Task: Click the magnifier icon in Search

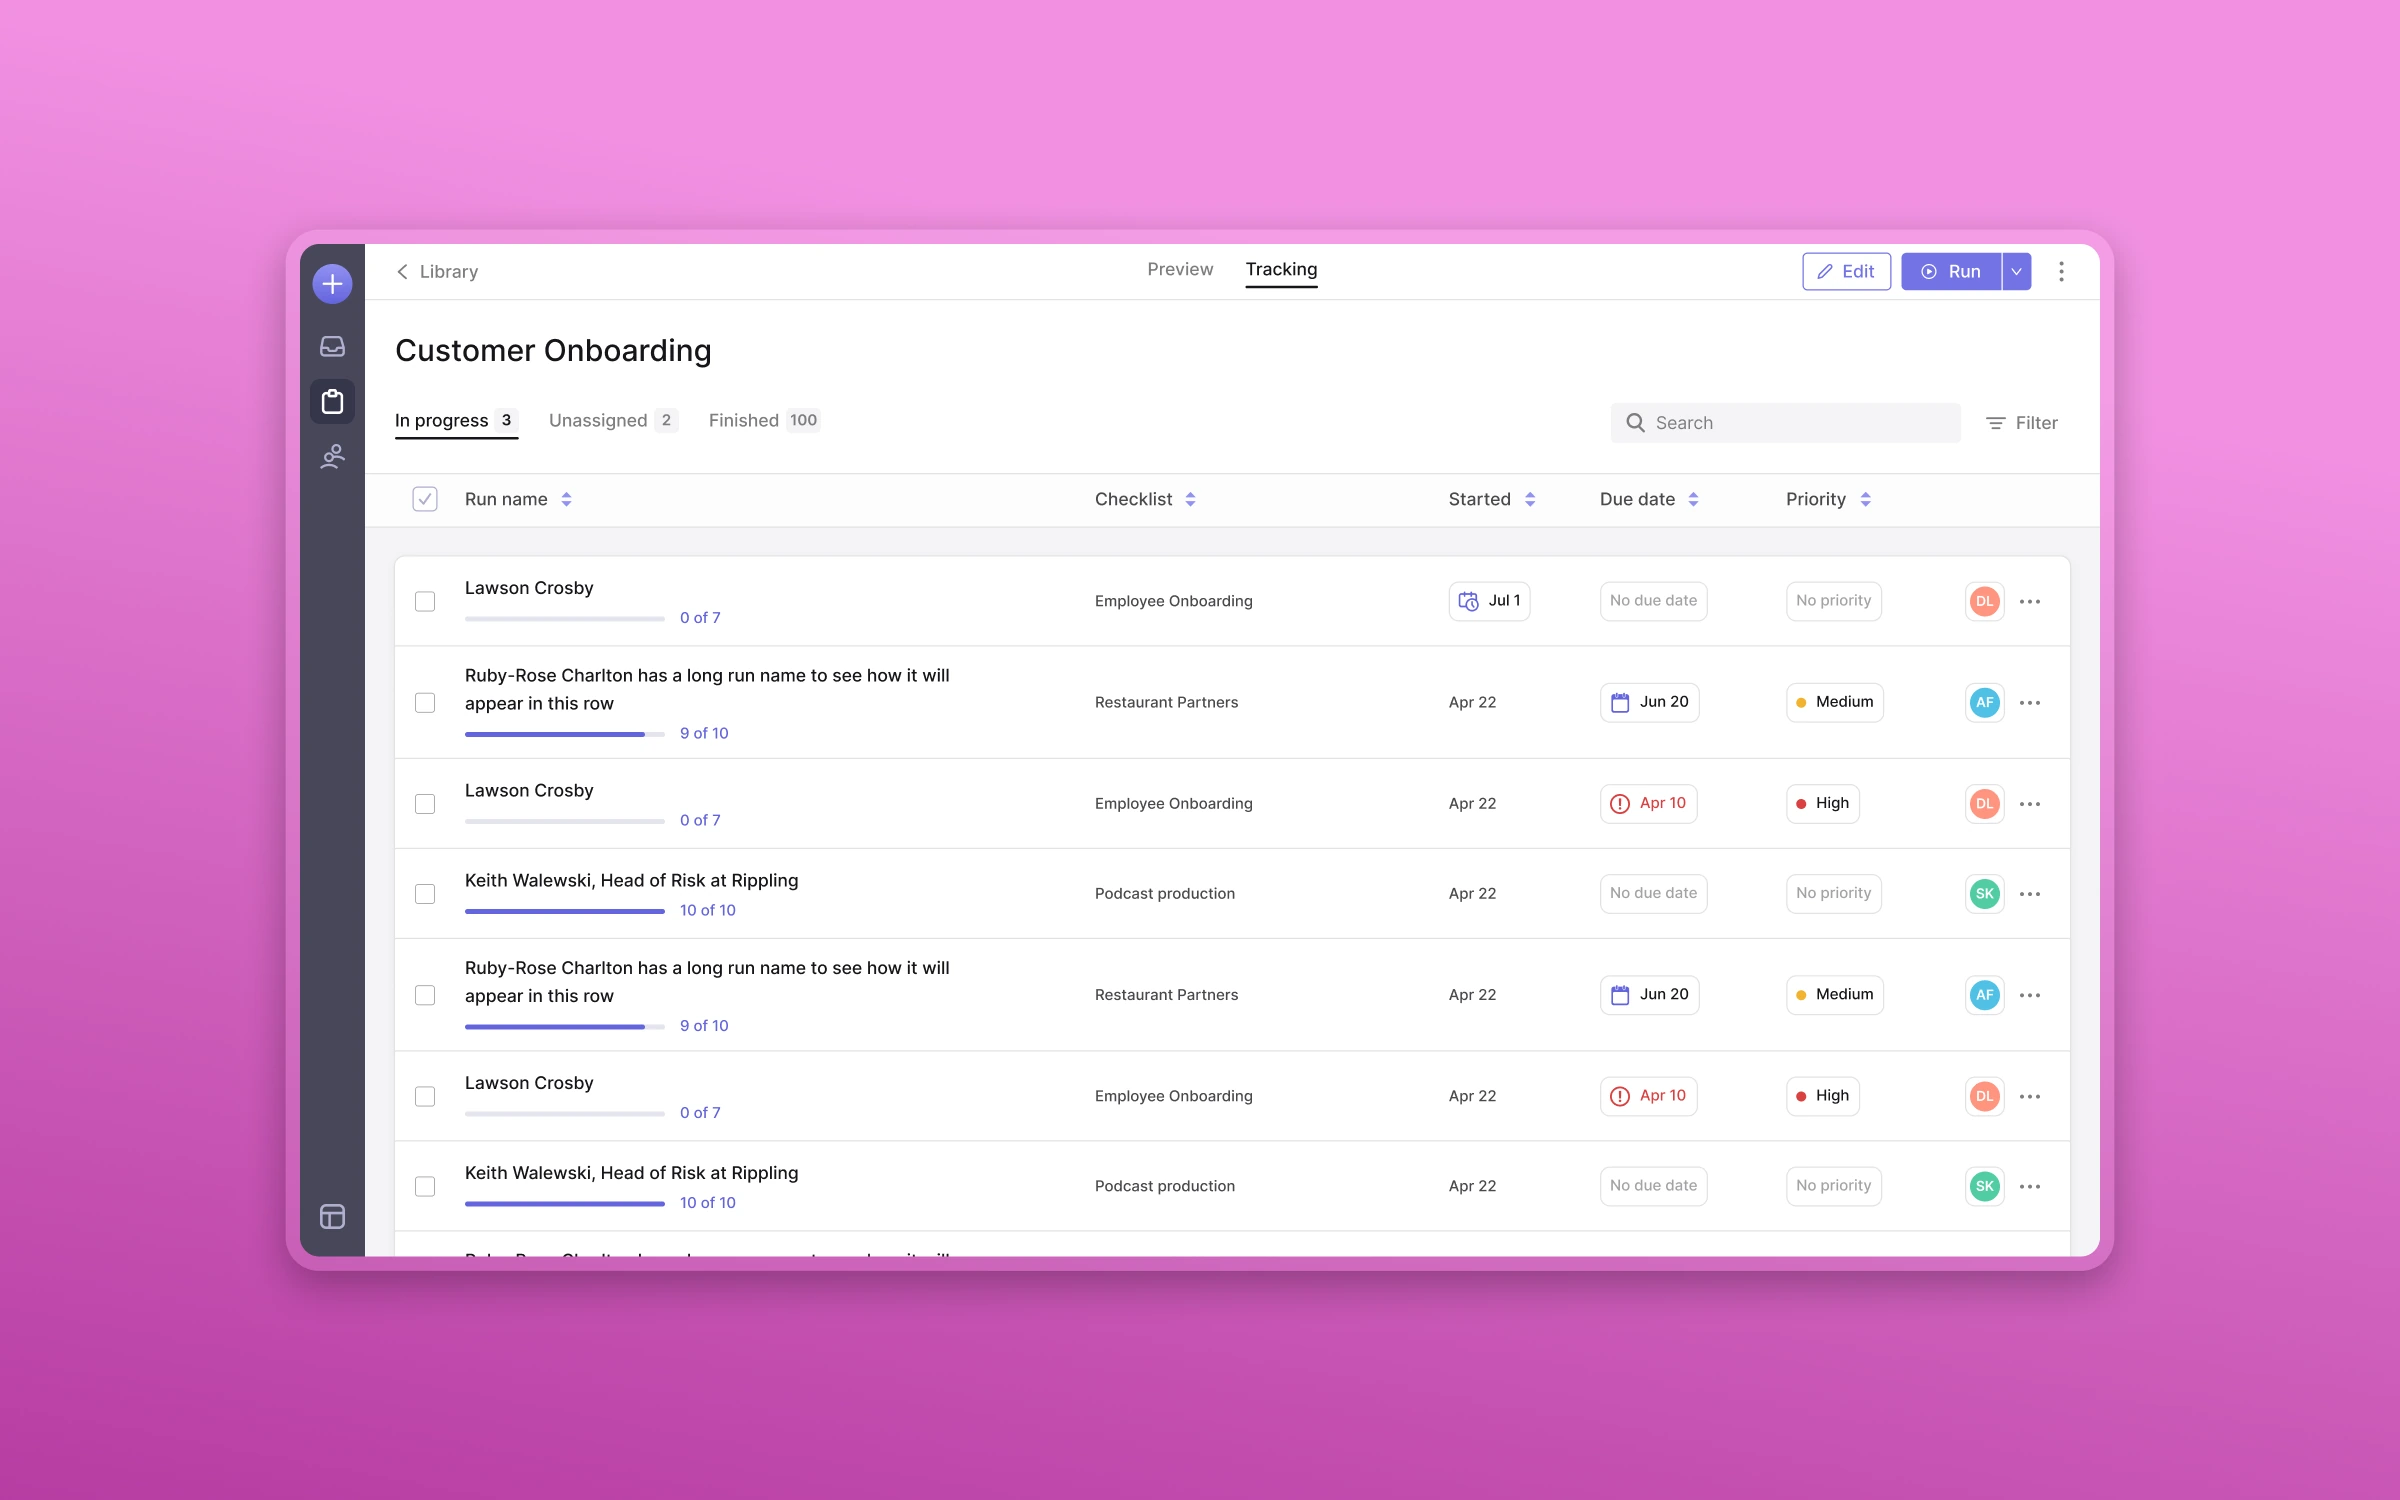Action: 1635,423
